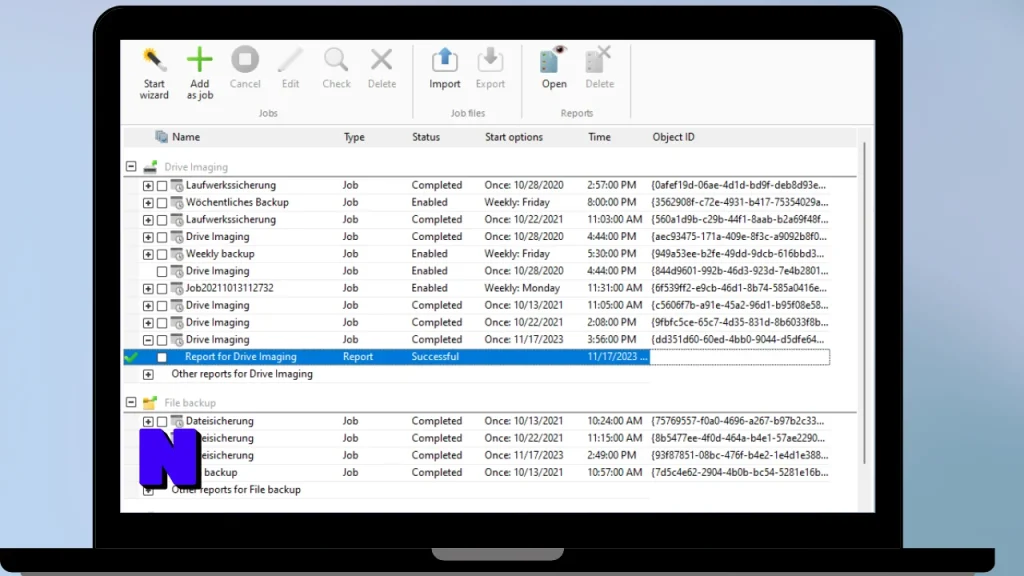1024x576 pixels.
Task: Click 'Weekly: Monday' start option
Action: point(522,288)
